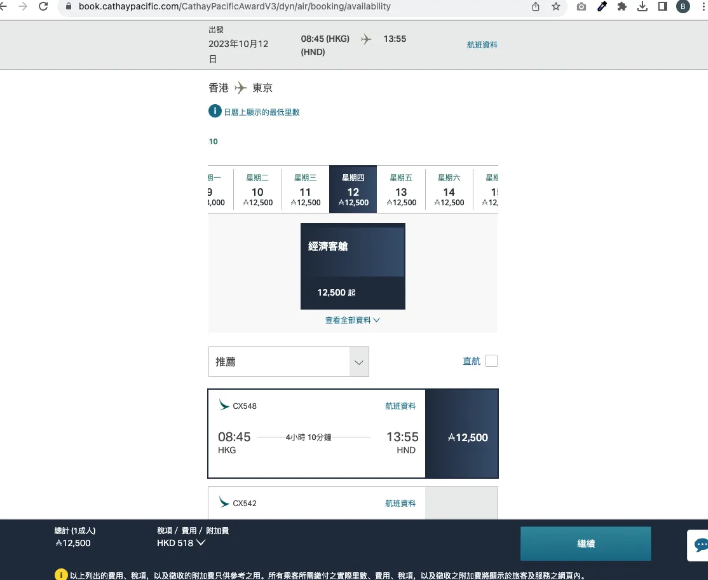Open the chat bubble widget
Viewport: 708px width, 580px height.
[699, 545]
